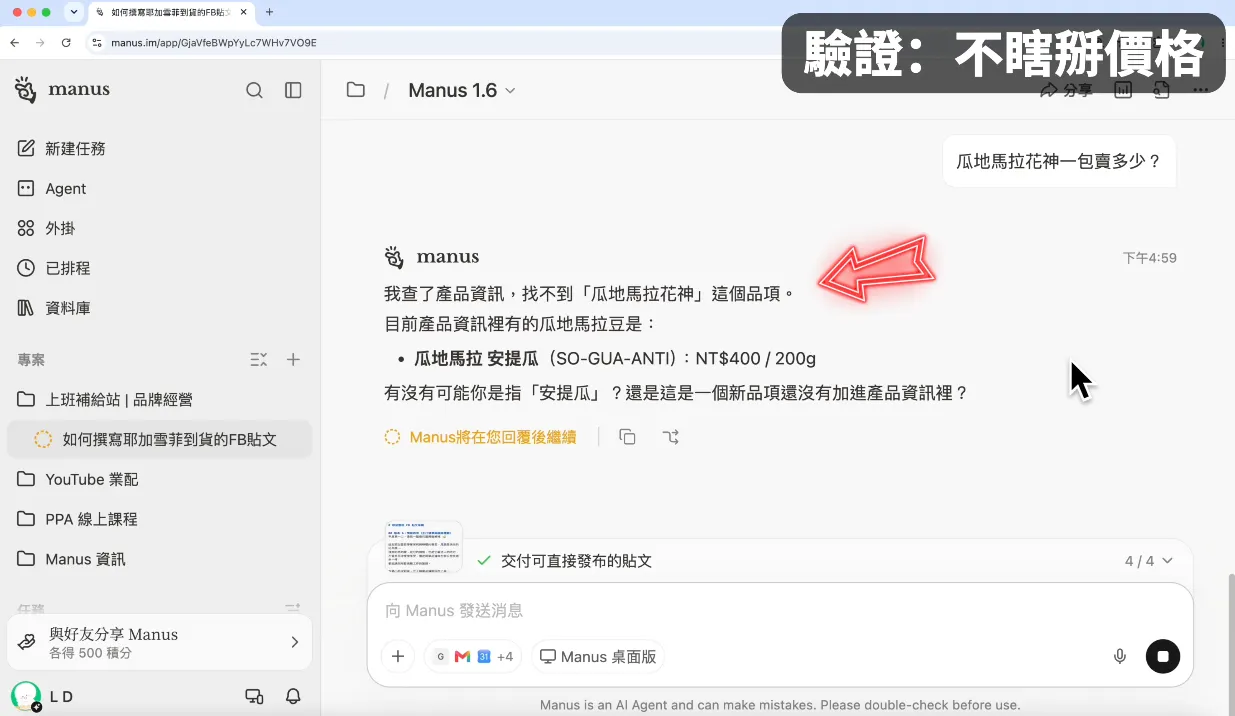This screenshot has width=1235, height=716.
Task: Close the current browser tab
Action: [243, 12]
